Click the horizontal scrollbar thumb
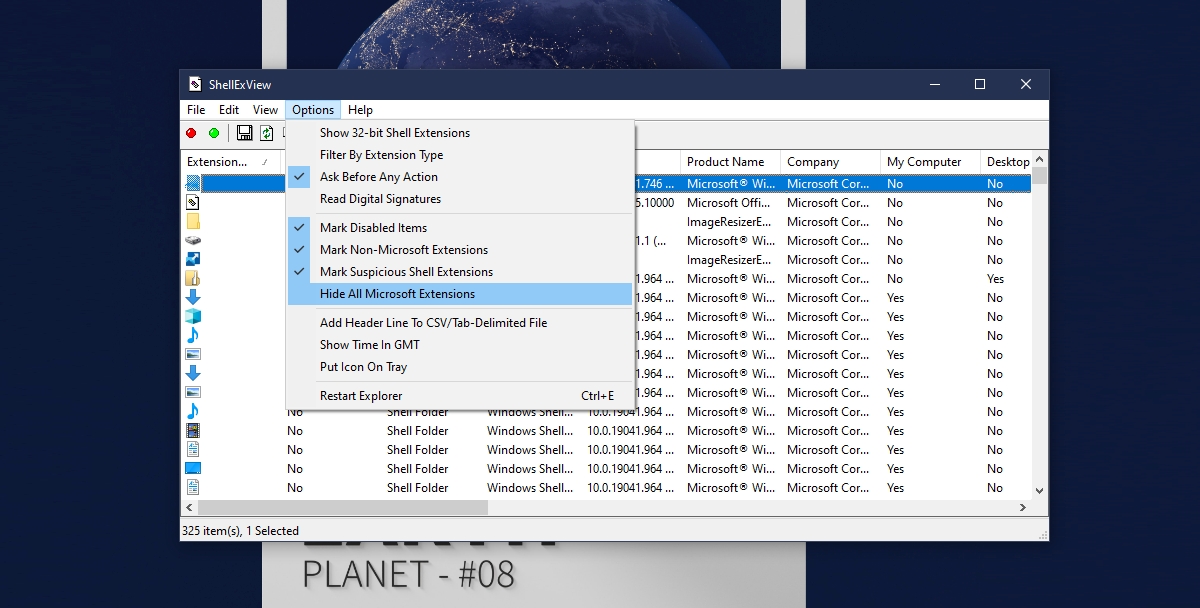1200x608 pixels. pos(343,508)
